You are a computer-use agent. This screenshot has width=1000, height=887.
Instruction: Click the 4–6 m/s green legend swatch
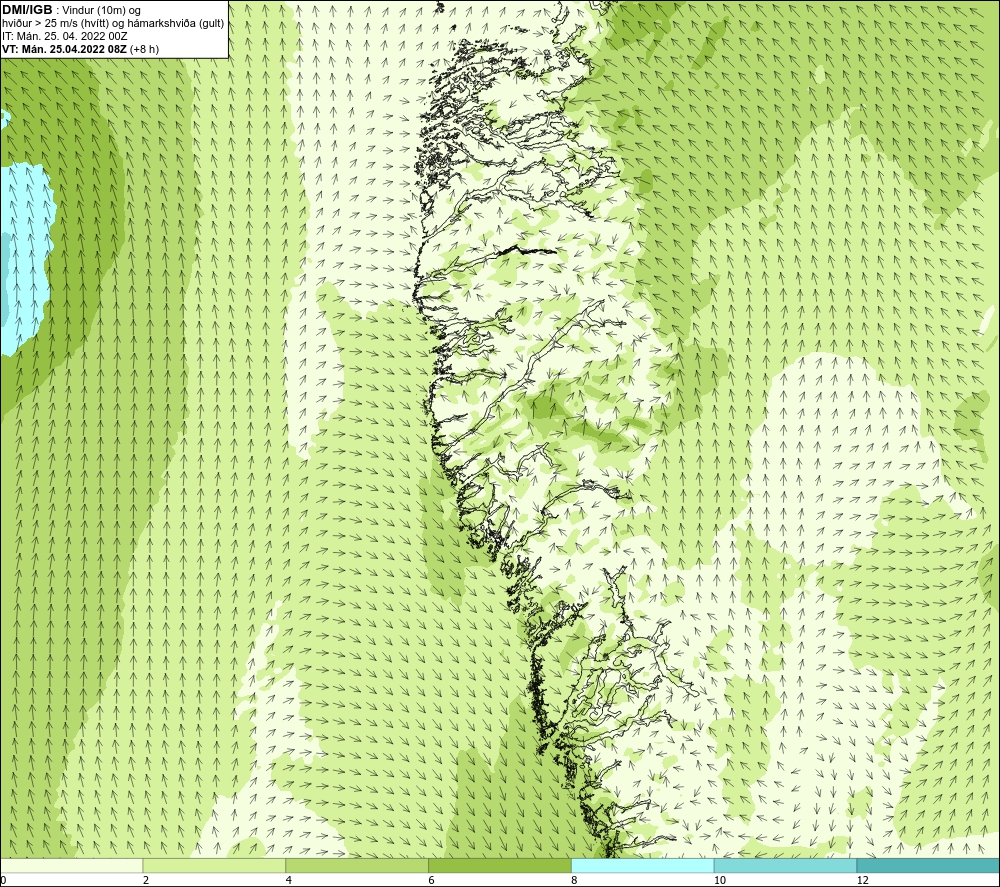pos(357,865)
